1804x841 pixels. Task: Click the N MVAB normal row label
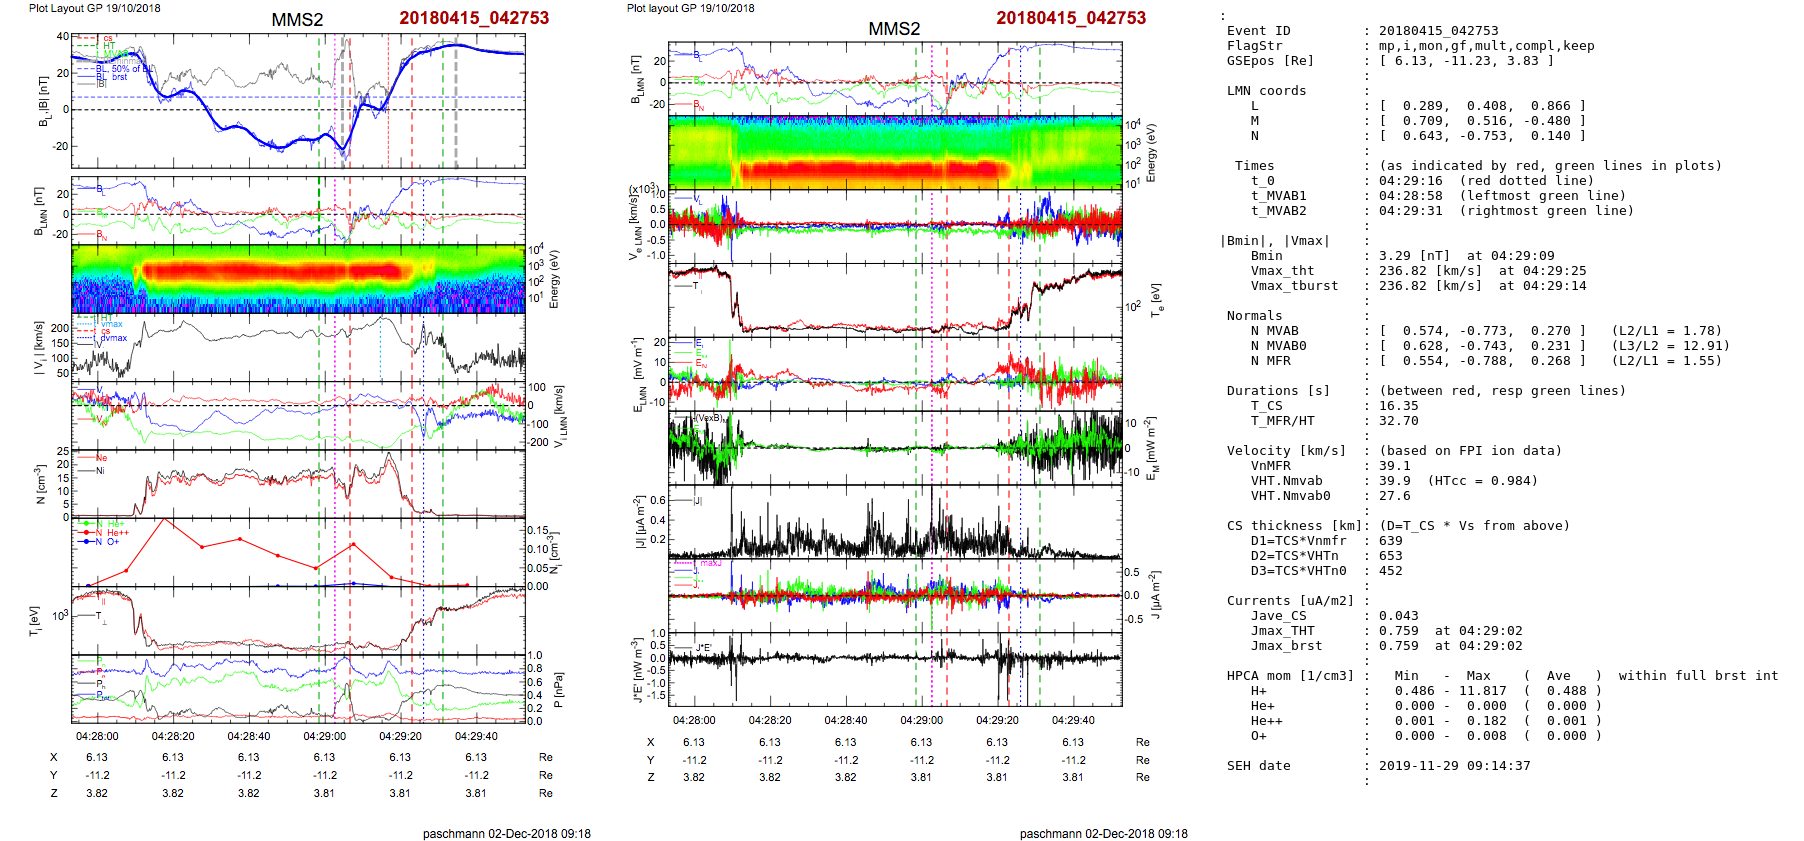(1274, 331)
